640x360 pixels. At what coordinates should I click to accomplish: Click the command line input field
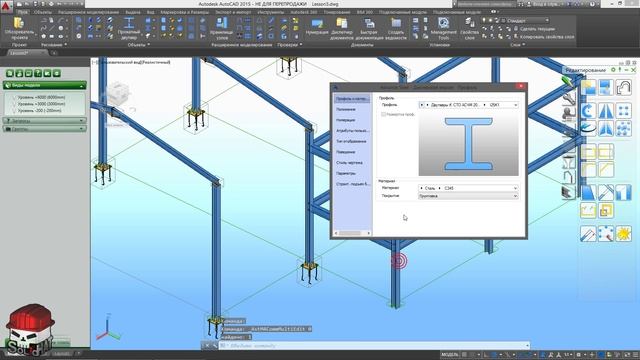[x=373, y=346]
